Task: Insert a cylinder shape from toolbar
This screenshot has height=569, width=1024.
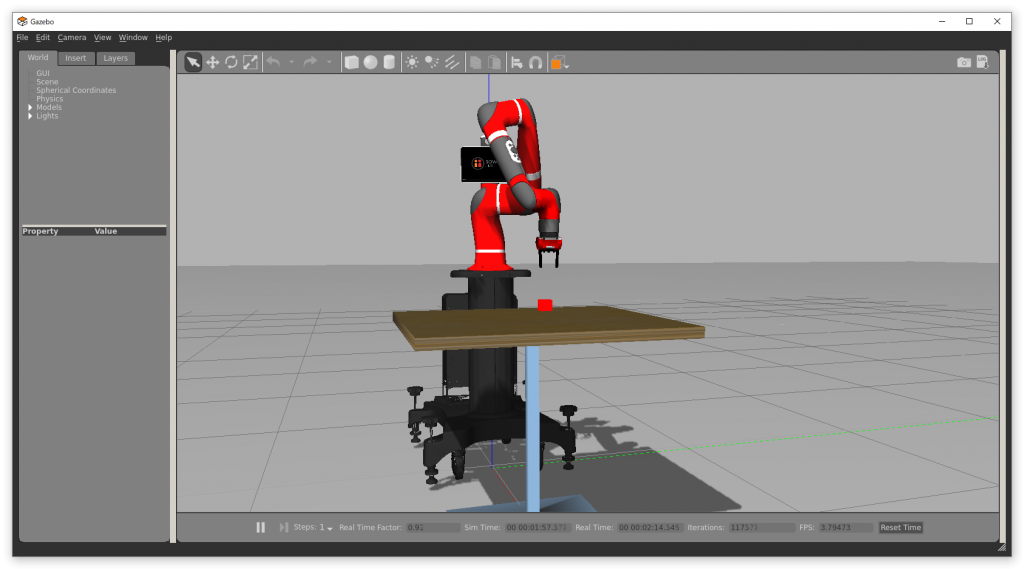Action: 389,62
